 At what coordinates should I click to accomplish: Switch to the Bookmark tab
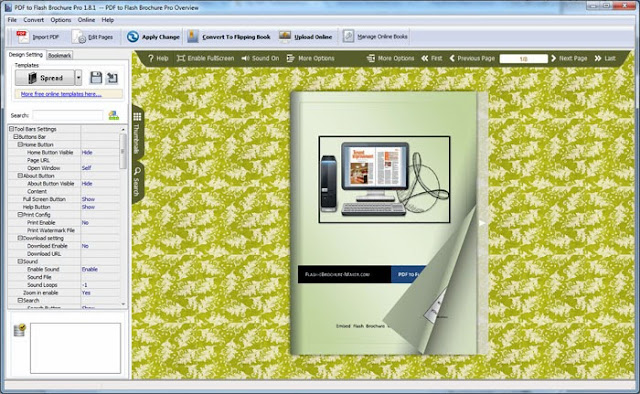(x=60, y=56)
